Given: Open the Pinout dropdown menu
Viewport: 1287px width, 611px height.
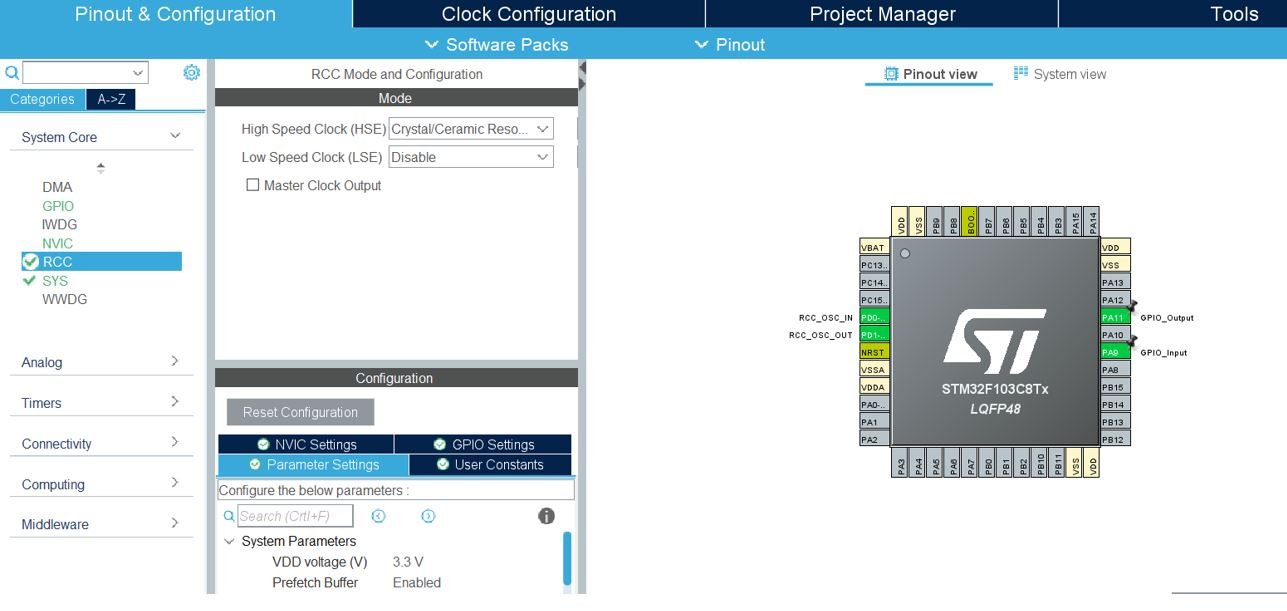Looking at the screenshot, I should [729, 44].
